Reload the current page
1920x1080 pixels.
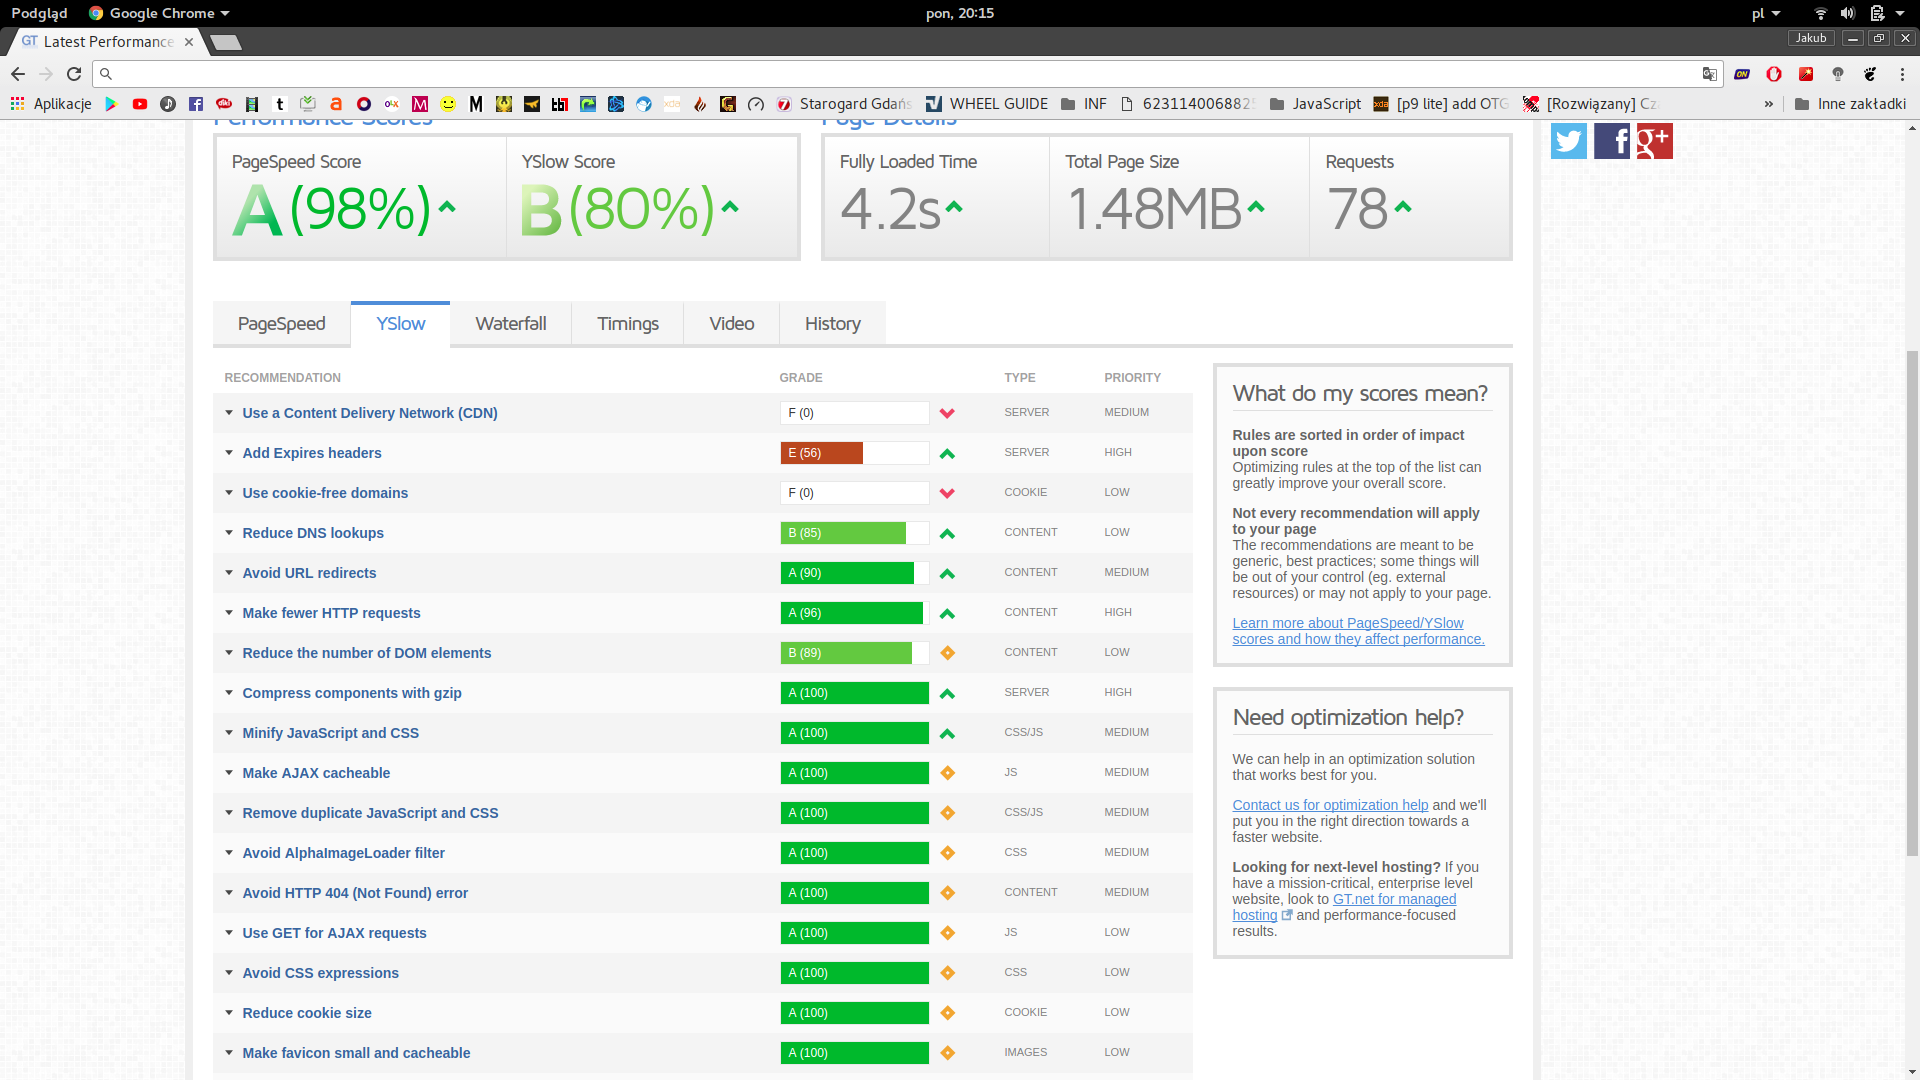pyautogui.click(x=74, y=74)
